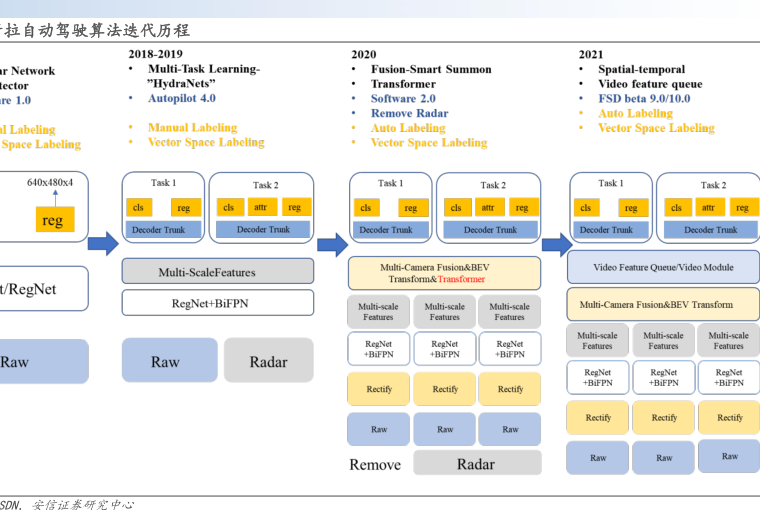Screen dimensions: 760x510
Task: Click the "HydraNets" text
Action: [181, 83]
